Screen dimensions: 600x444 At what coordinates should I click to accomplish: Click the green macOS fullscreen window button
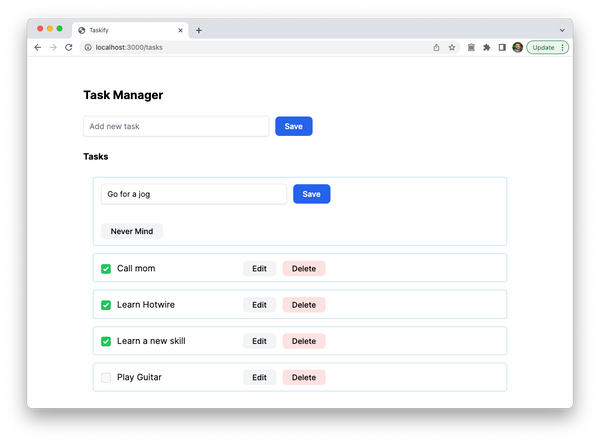[x=59, y=28]
